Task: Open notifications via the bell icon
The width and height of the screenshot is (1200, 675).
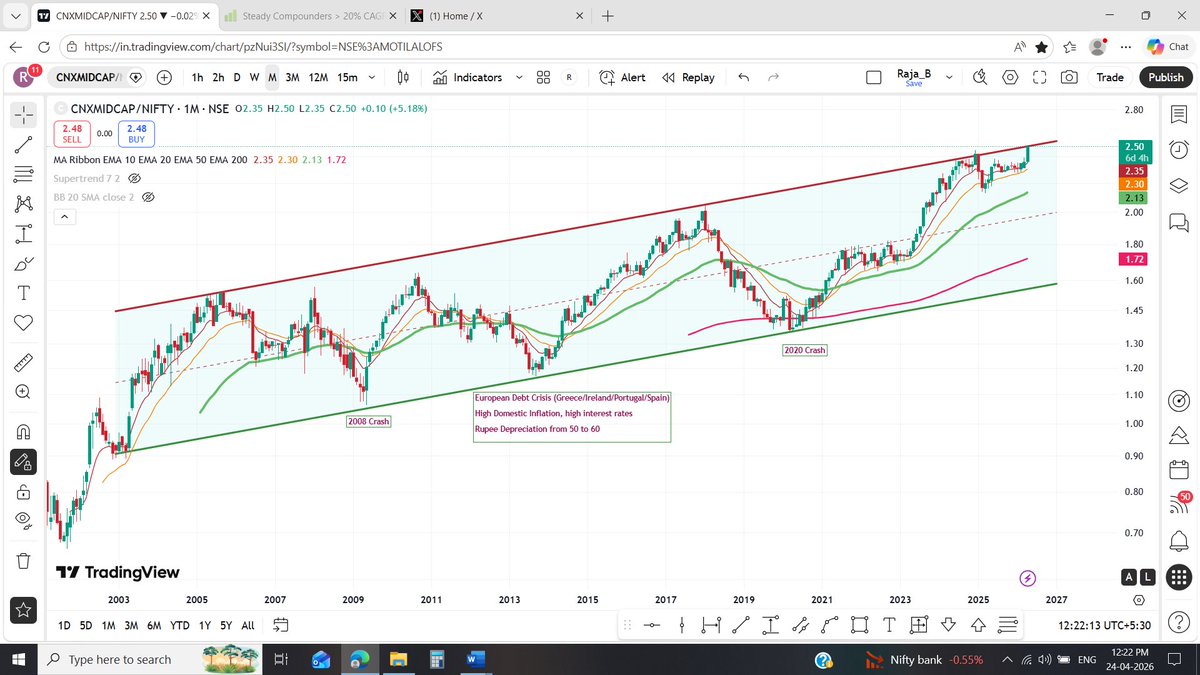Action: pyautogui.click(x=1178, y=539)
